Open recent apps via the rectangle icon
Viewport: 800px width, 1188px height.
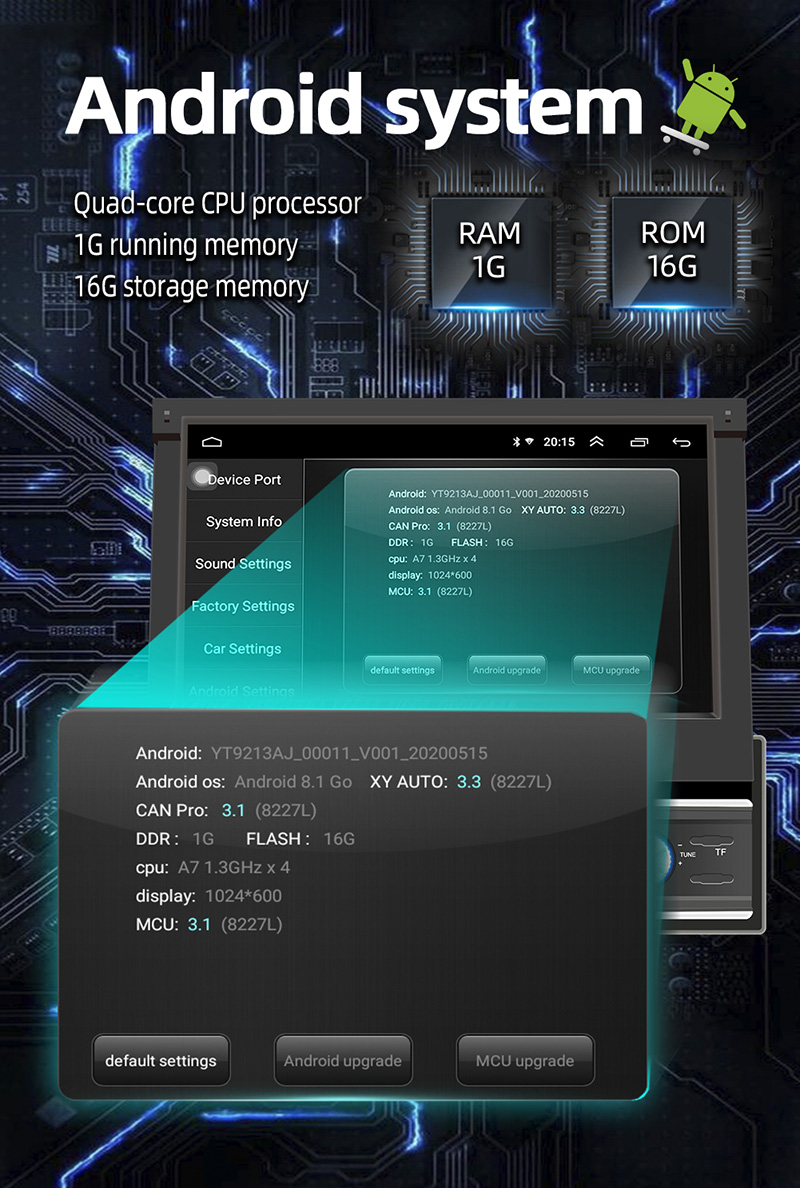639,442
